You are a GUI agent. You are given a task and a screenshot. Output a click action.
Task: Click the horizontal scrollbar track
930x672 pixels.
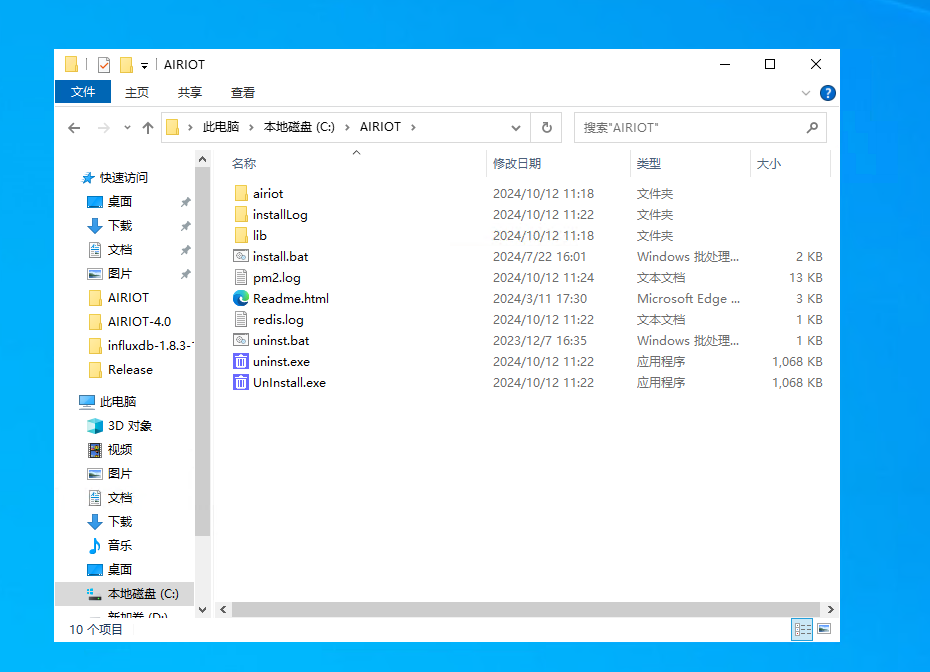click(x=525, y=610)
